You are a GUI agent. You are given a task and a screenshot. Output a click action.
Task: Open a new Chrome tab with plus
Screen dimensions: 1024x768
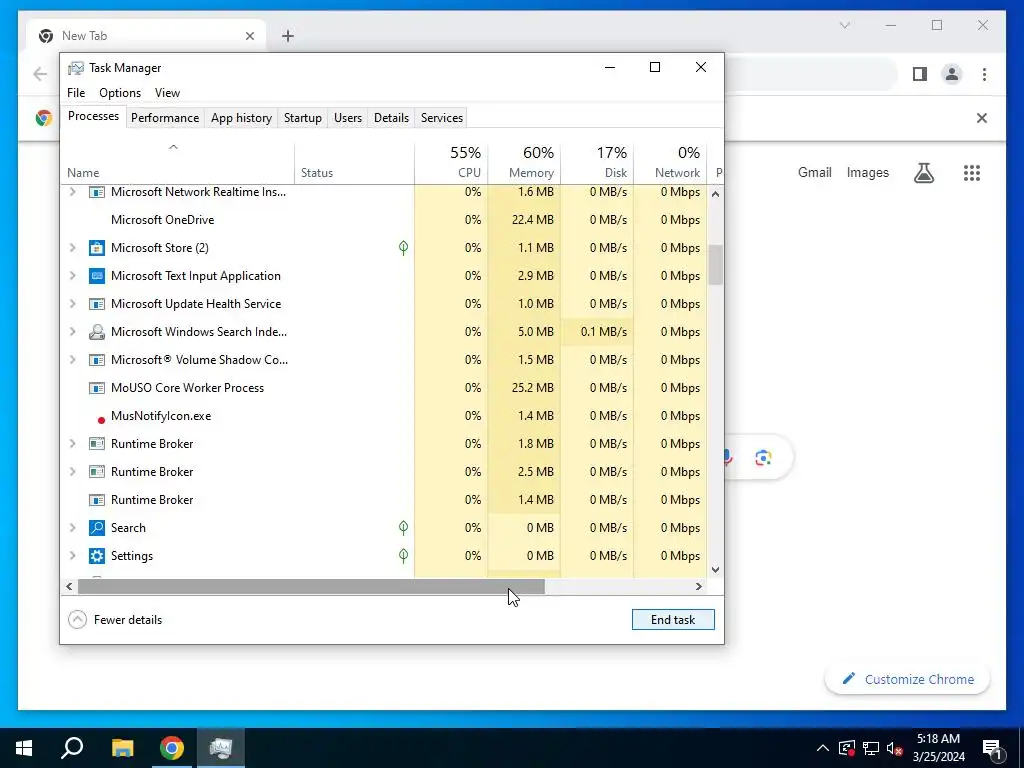pyautogui.click(x=287, y=36)
